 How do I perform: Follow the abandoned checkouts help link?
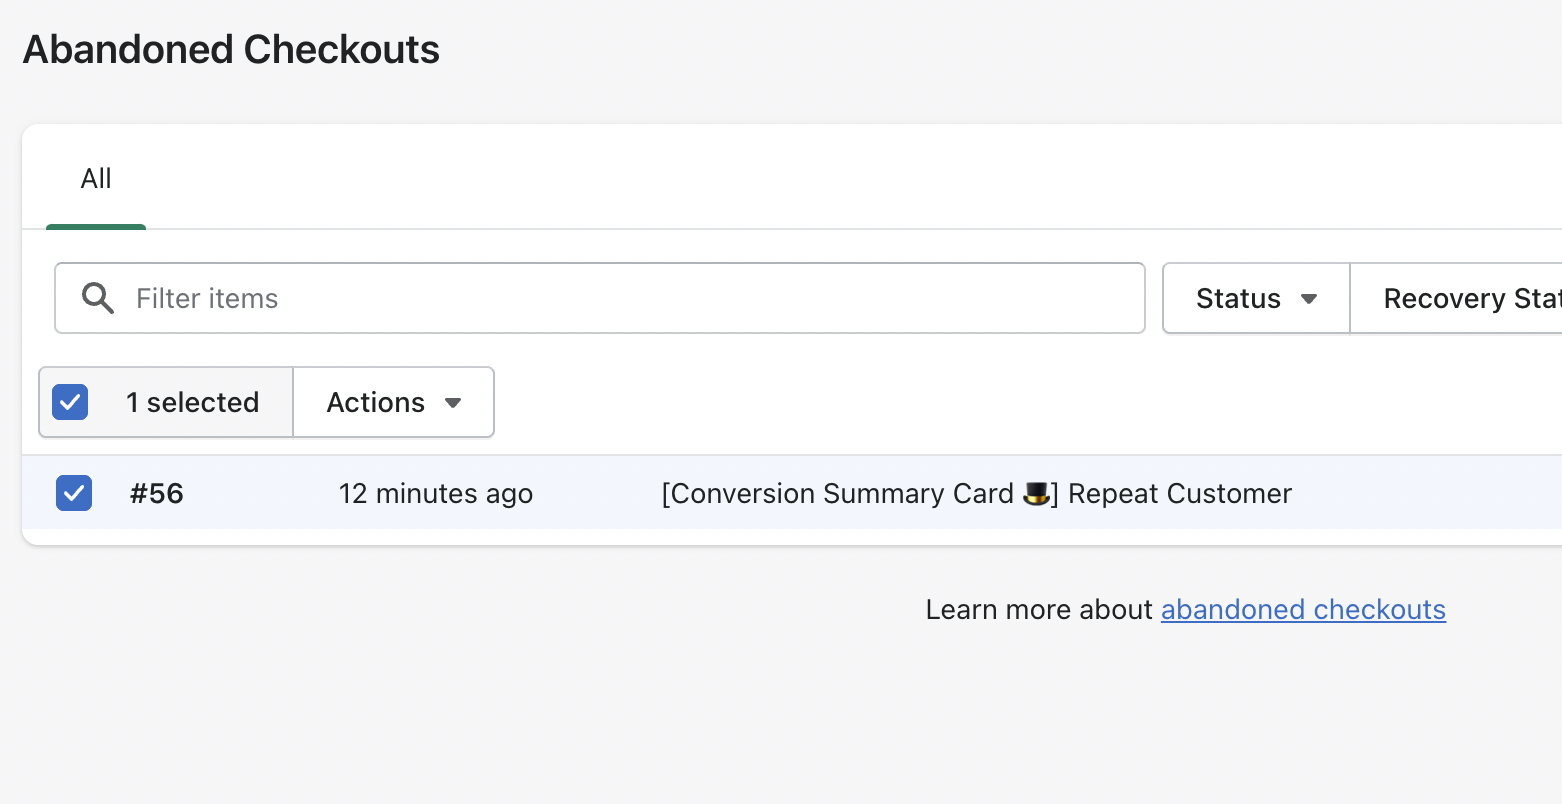[x=1303, y=610]
